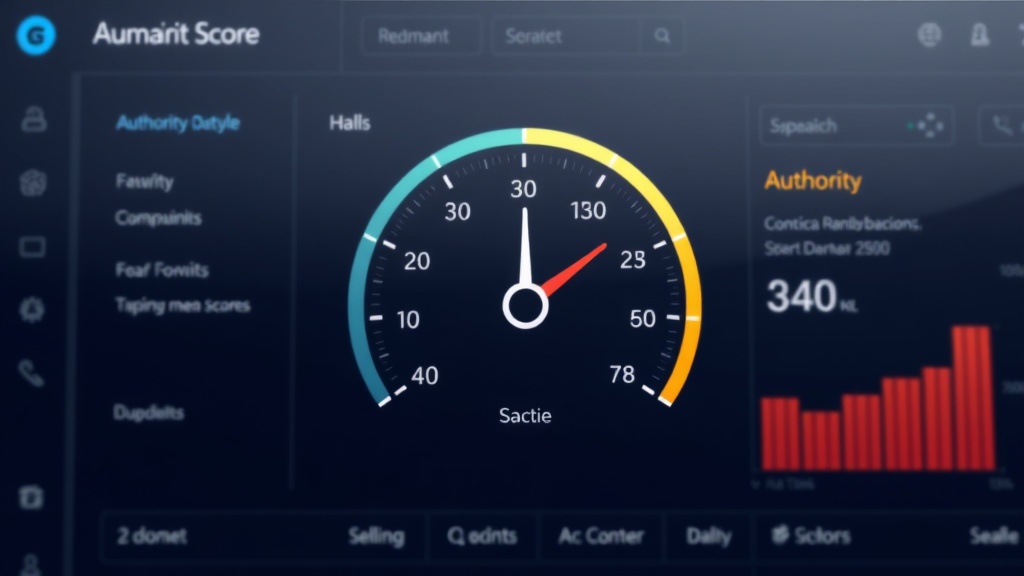
Task: Click the Sclors button in bottom bar
Action: tap(811, 537)
